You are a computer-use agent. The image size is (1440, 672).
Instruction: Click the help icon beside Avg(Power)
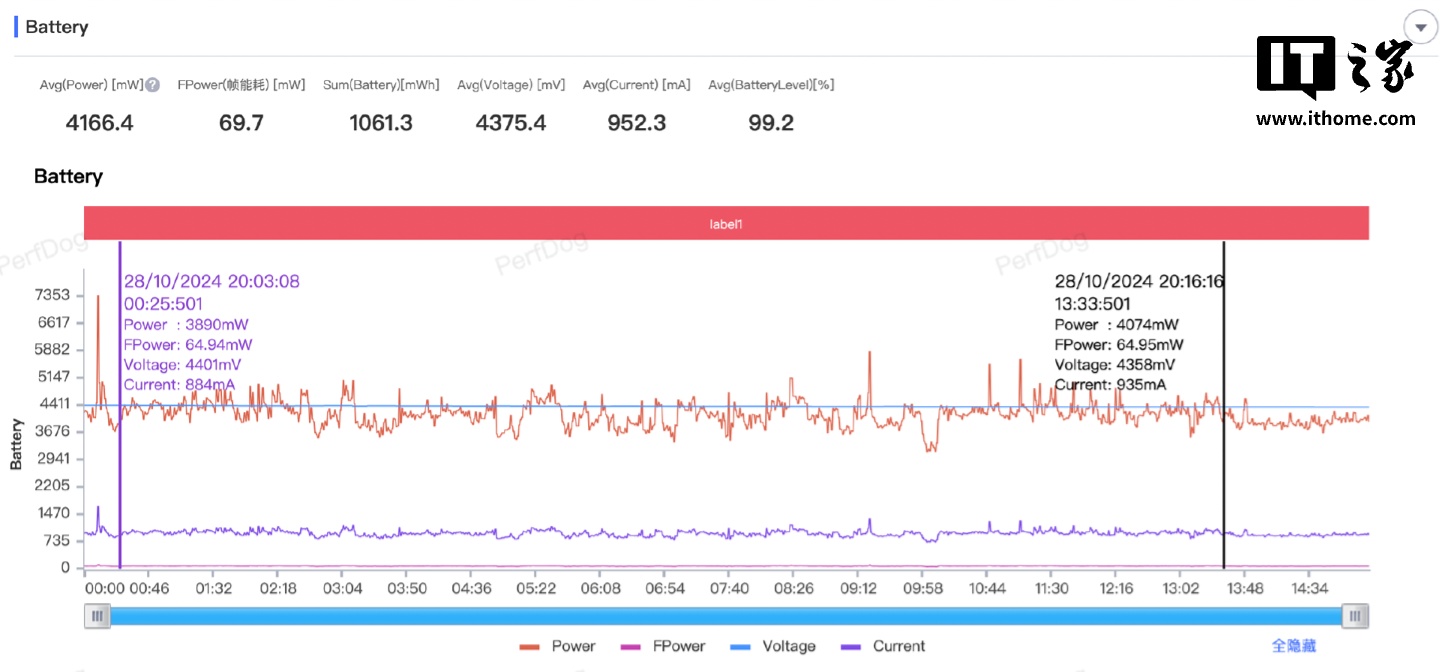[x=153, y=86]
